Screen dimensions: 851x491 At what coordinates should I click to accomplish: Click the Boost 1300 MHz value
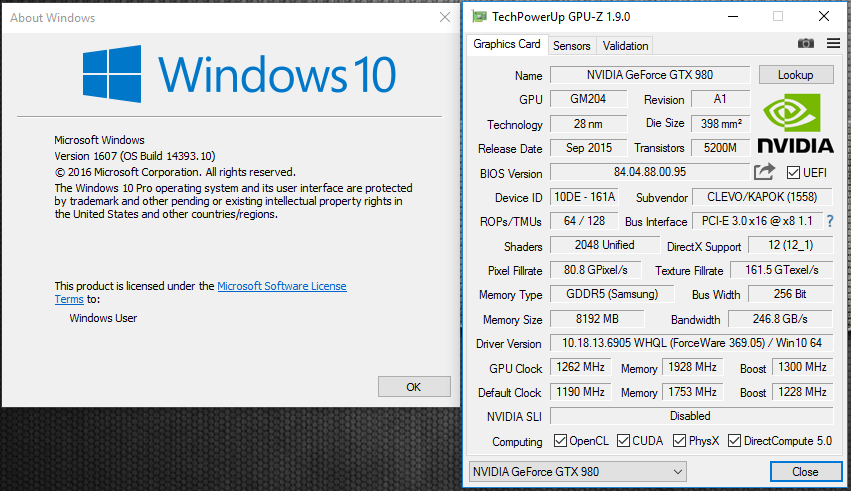coord(802,367)
